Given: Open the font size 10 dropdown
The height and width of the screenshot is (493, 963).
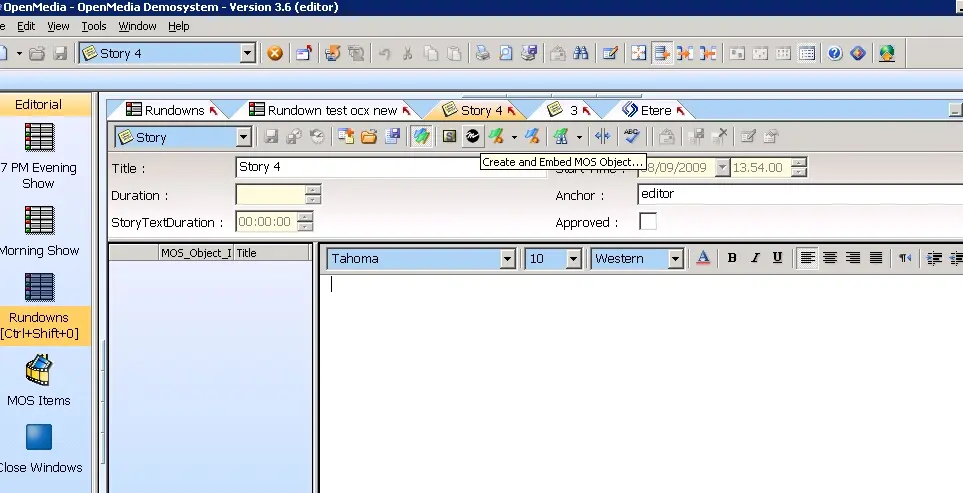Looking at the screenshot, I should pos(573,259).
